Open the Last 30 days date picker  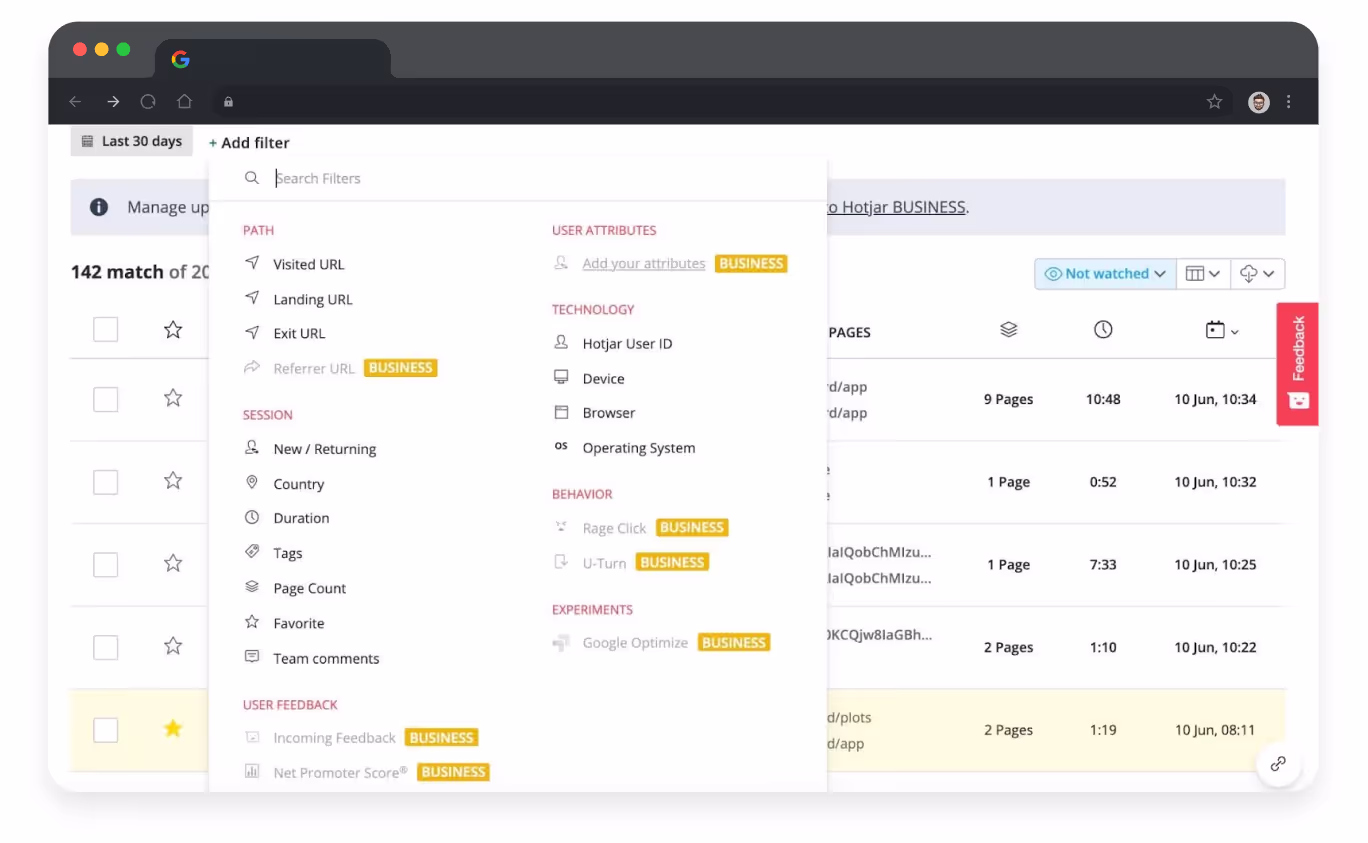pos(132,141)
